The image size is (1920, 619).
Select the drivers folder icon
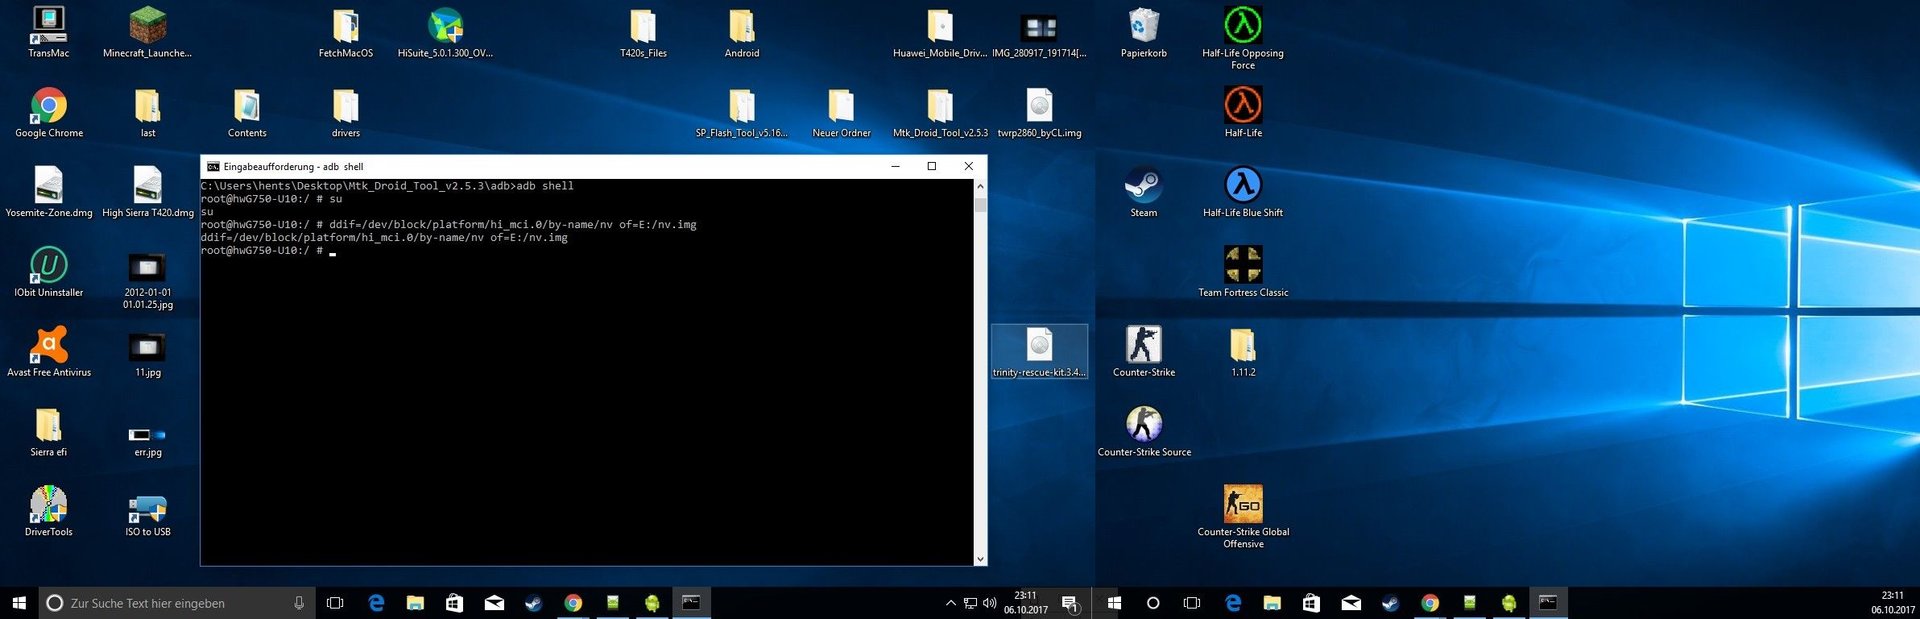tap(346, 106)
